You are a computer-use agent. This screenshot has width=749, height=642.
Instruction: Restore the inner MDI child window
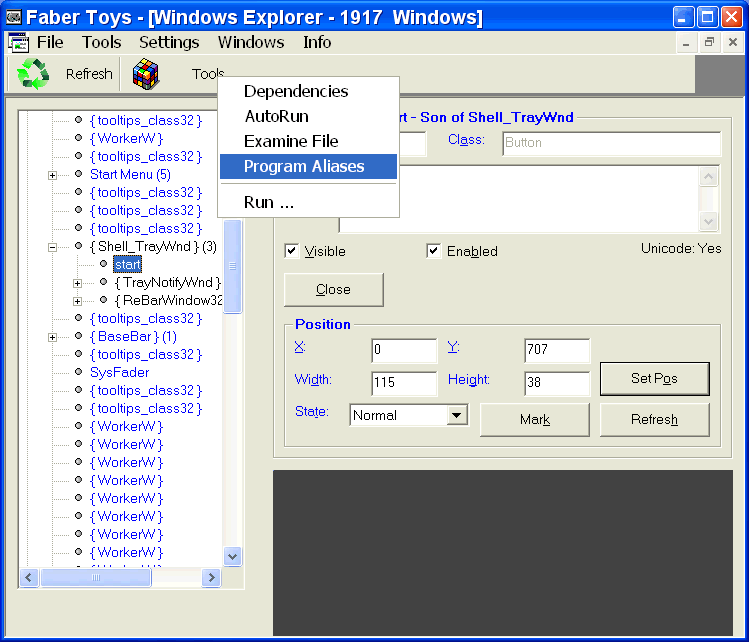pos(709,43)
